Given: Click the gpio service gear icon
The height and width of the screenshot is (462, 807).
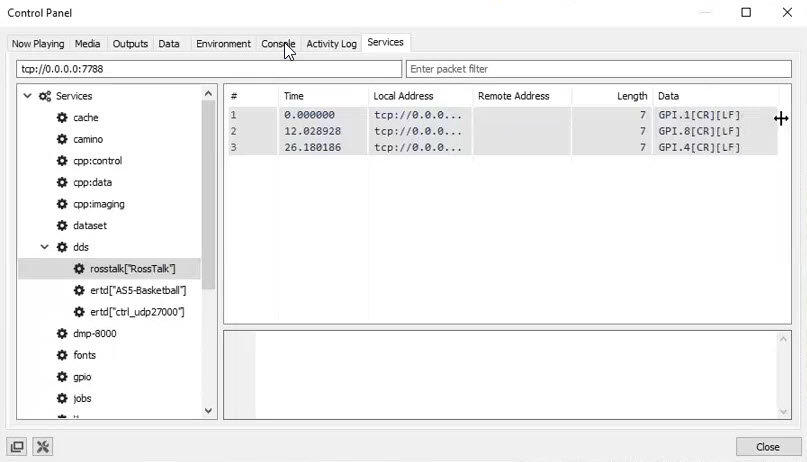Looking at the screenshot, I should click(x=62, y=377).
